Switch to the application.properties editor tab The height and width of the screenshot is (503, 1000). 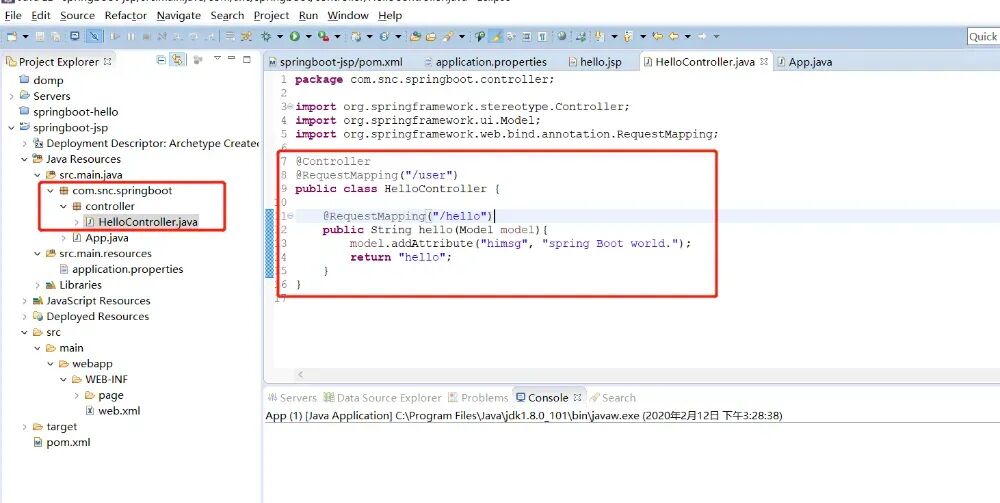click(485, 62)
